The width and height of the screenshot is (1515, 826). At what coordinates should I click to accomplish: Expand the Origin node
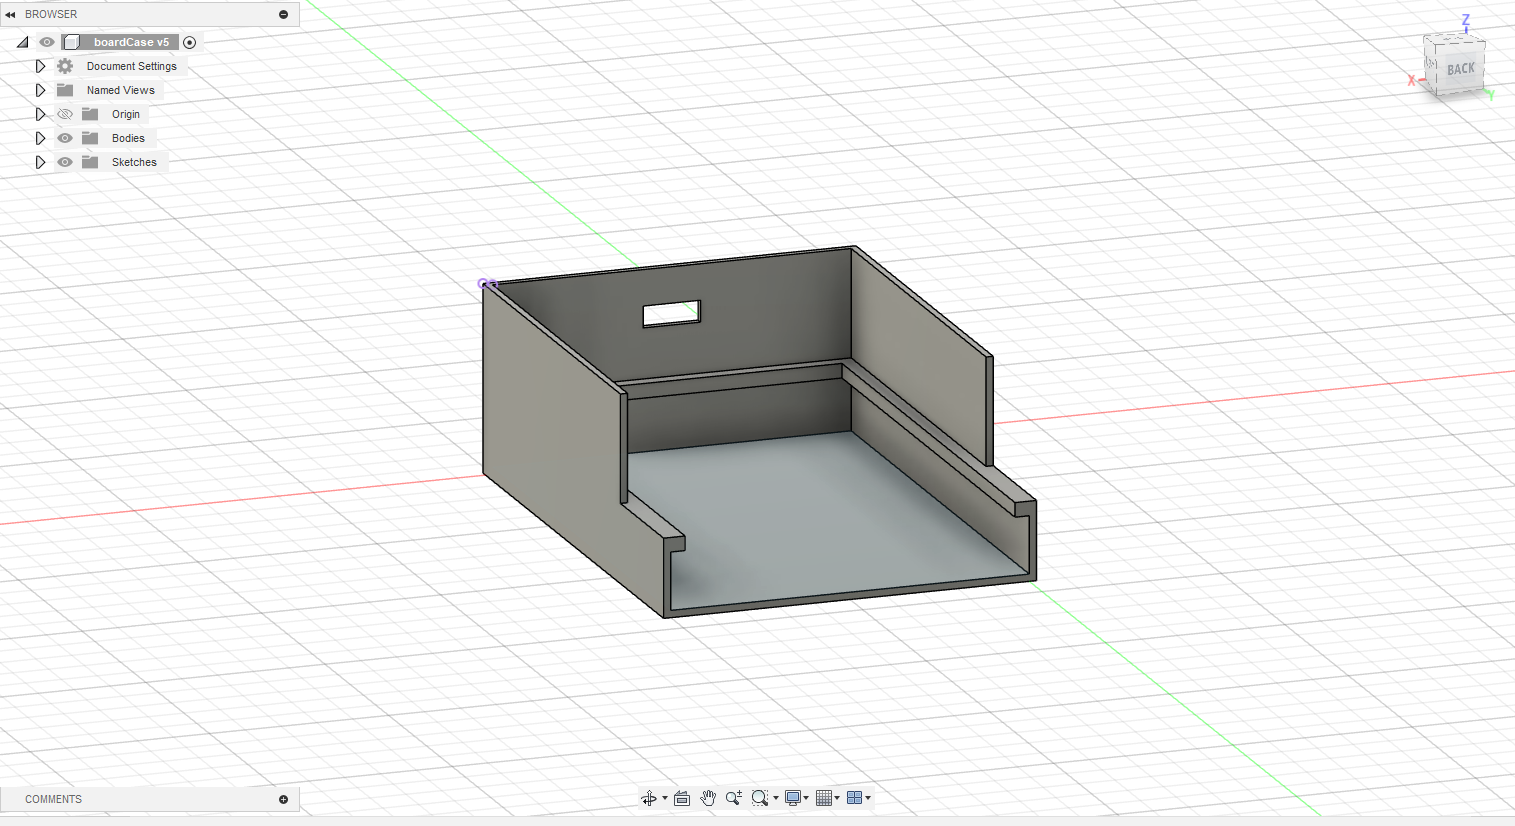pos(40,114)
